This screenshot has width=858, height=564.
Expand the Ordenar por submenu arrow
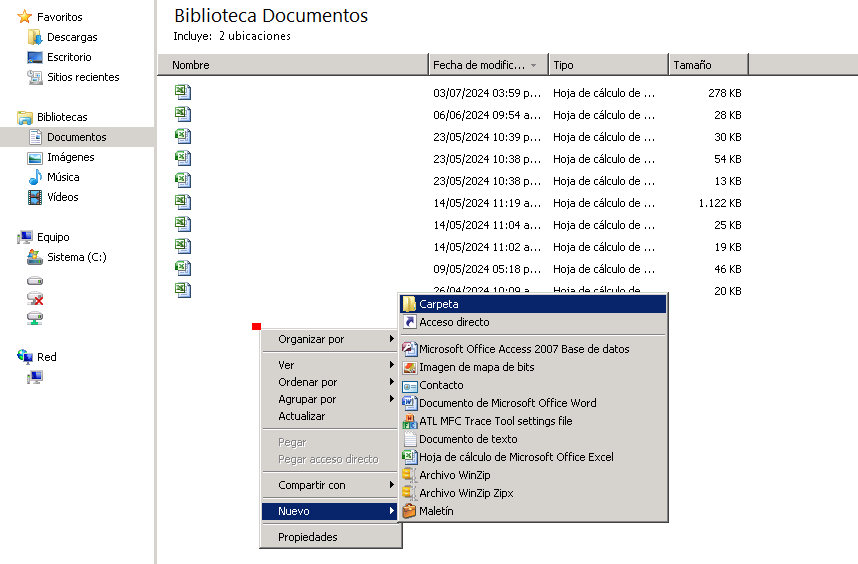pos(392,381)
